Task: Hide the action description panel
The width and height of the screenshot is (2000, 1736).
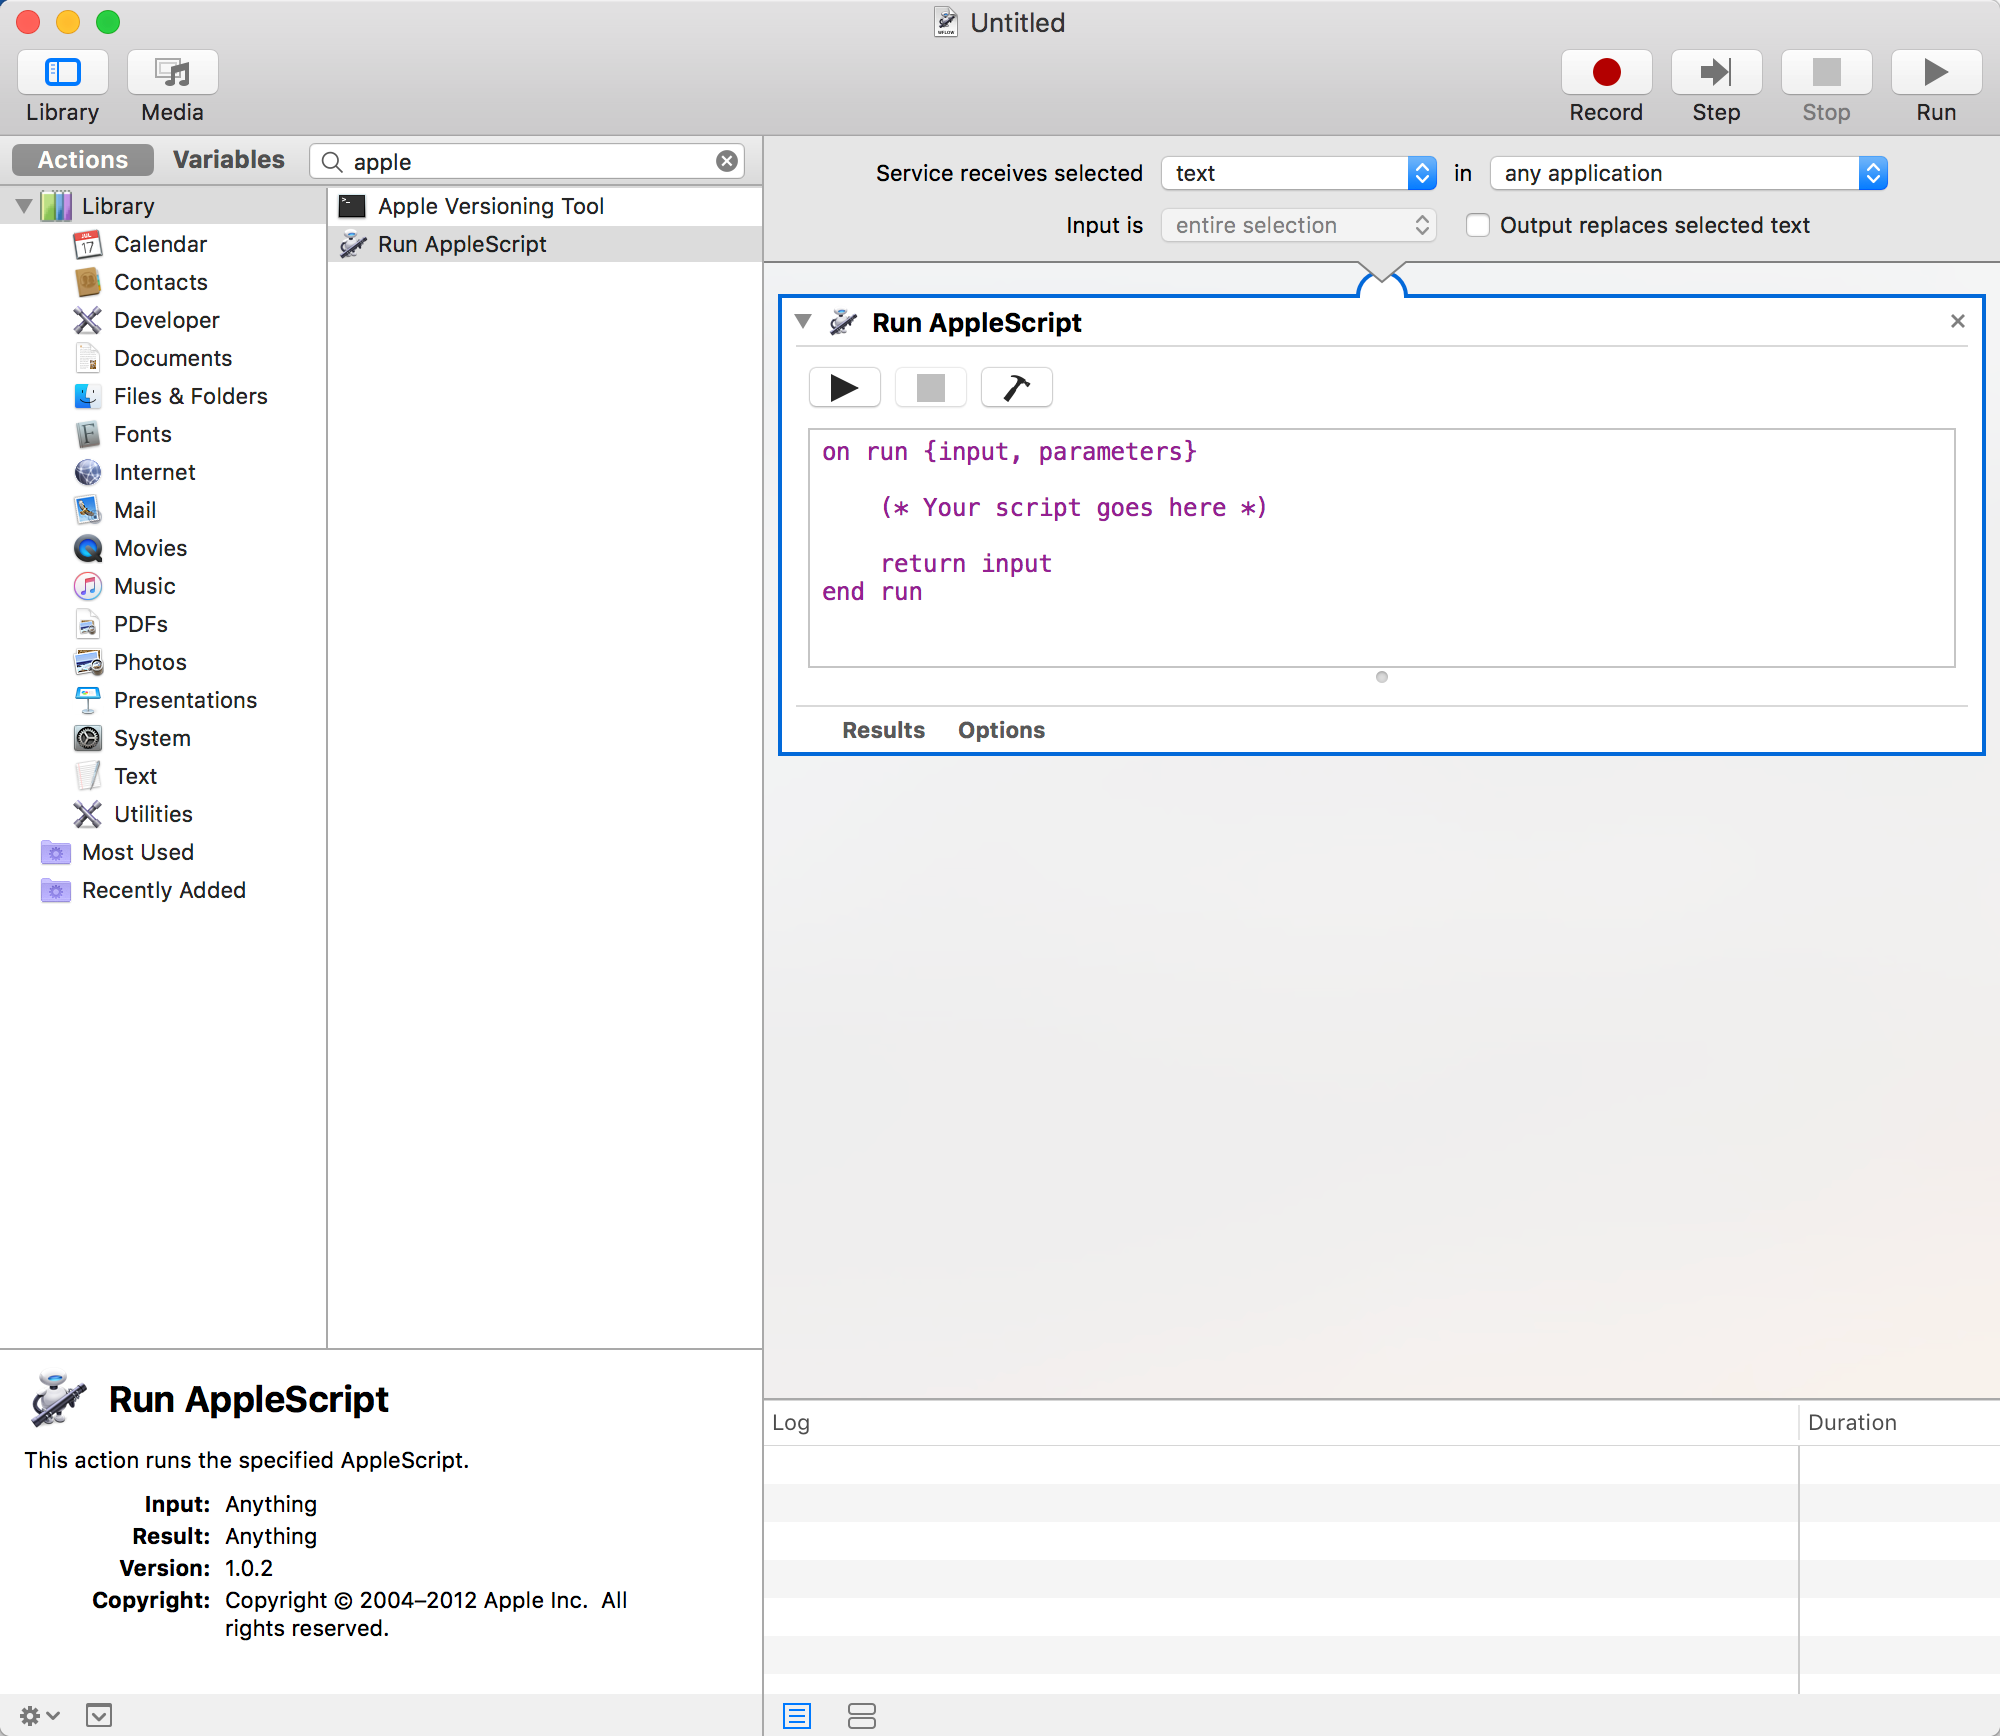Action: tap(99, 1715)
